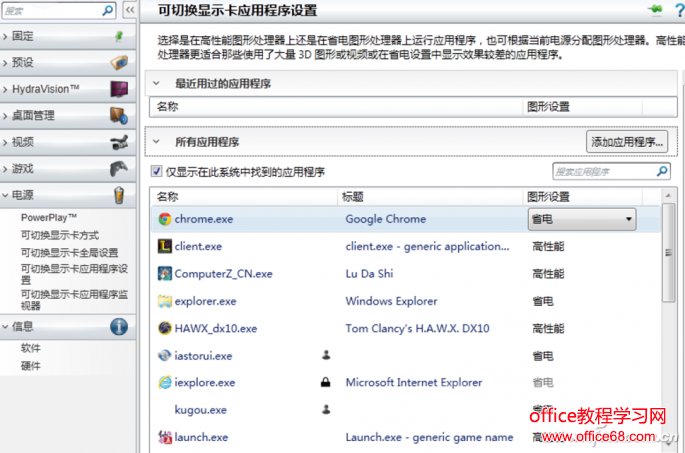Open the PowerPlay page
Screen dimensions: 685x453
(49, 218)
